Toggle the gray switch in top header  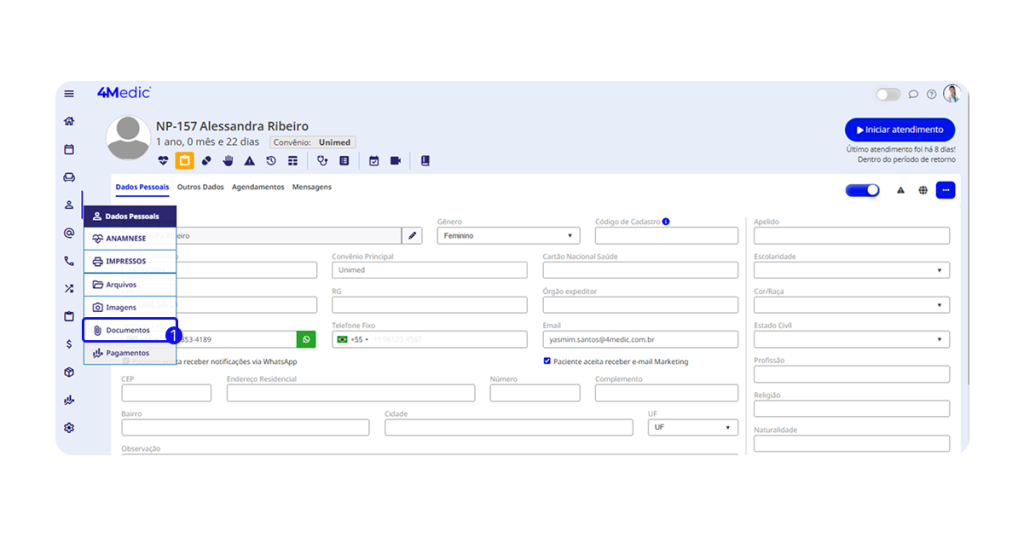[x=888, y=95]
